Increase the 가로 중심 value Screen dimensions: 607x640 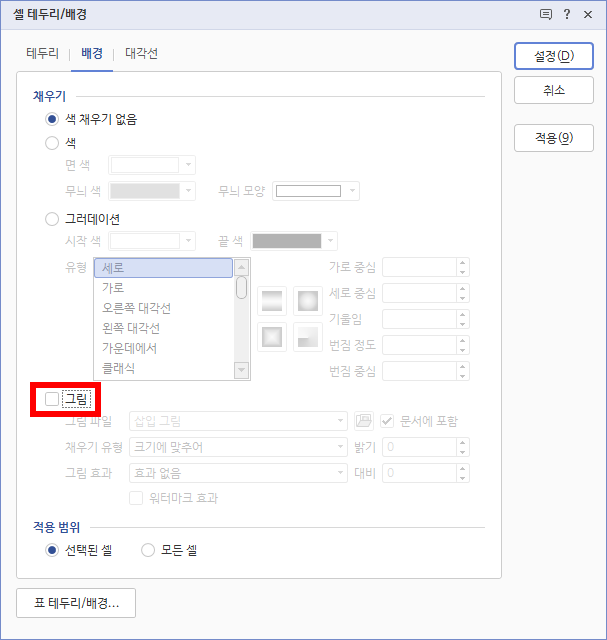click(x=462, y=263)
